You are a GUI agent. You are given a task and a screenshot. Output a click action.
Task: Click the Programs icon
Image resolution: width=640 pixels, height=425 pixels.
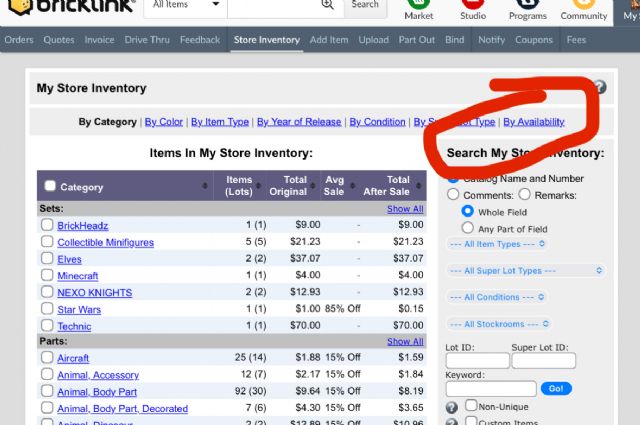coord(527,6)
